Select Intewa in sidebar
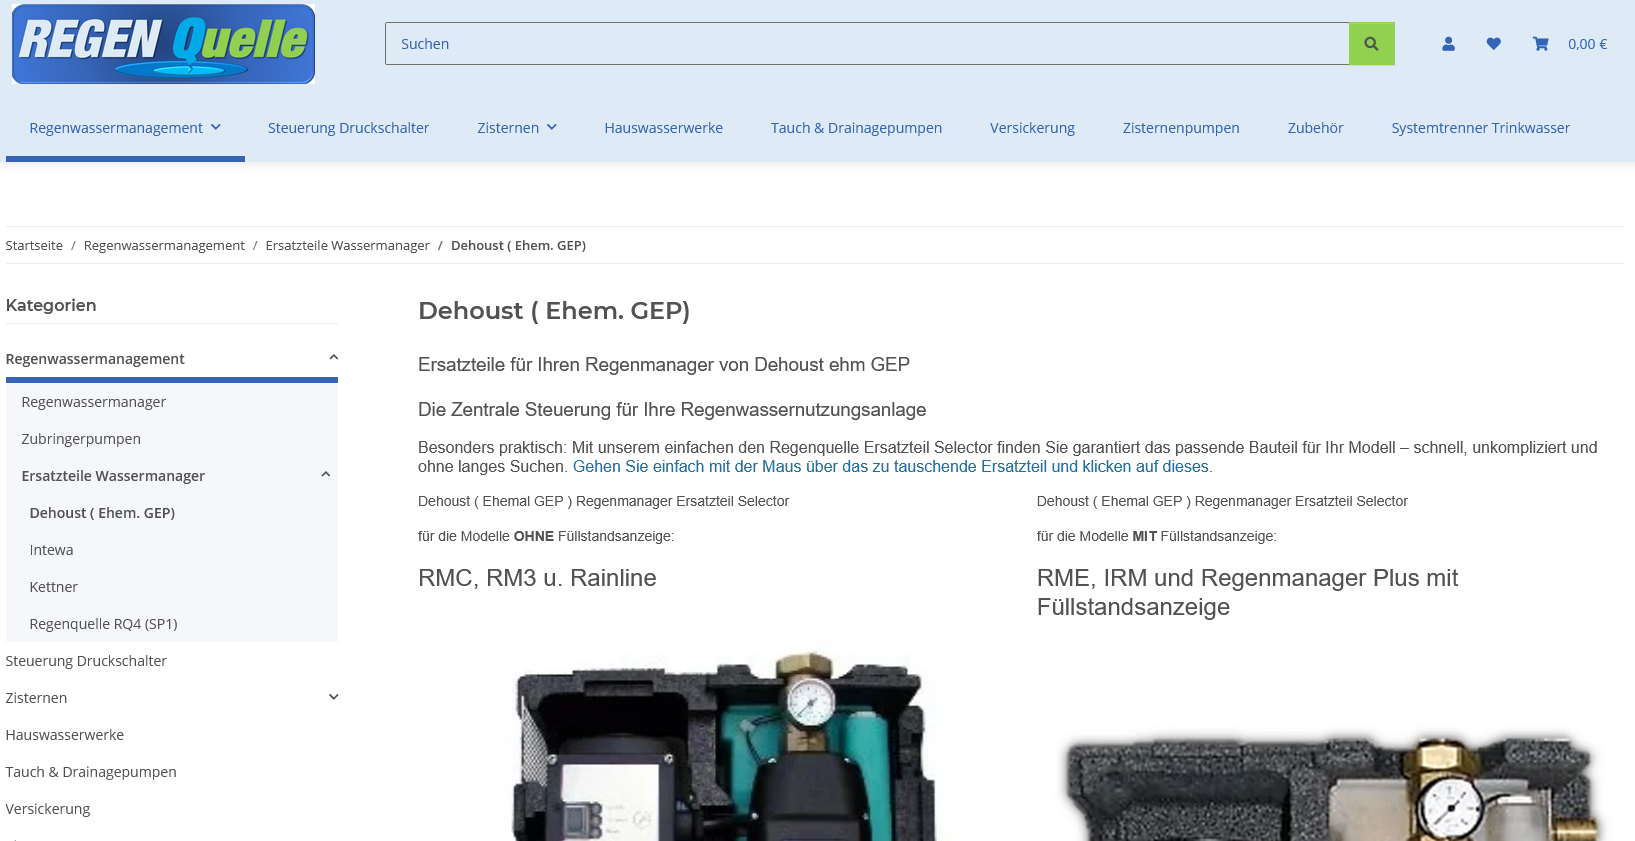Screen dimensions: 1635x841 [51, 550]
